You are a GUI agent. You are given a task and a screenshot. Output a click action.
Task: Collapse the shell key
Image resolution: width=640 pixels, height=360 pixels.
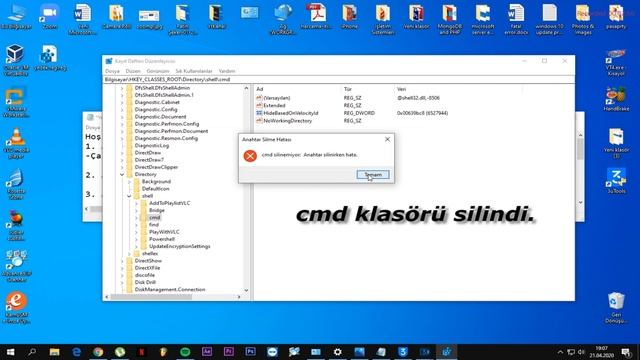tap(129, 196)
